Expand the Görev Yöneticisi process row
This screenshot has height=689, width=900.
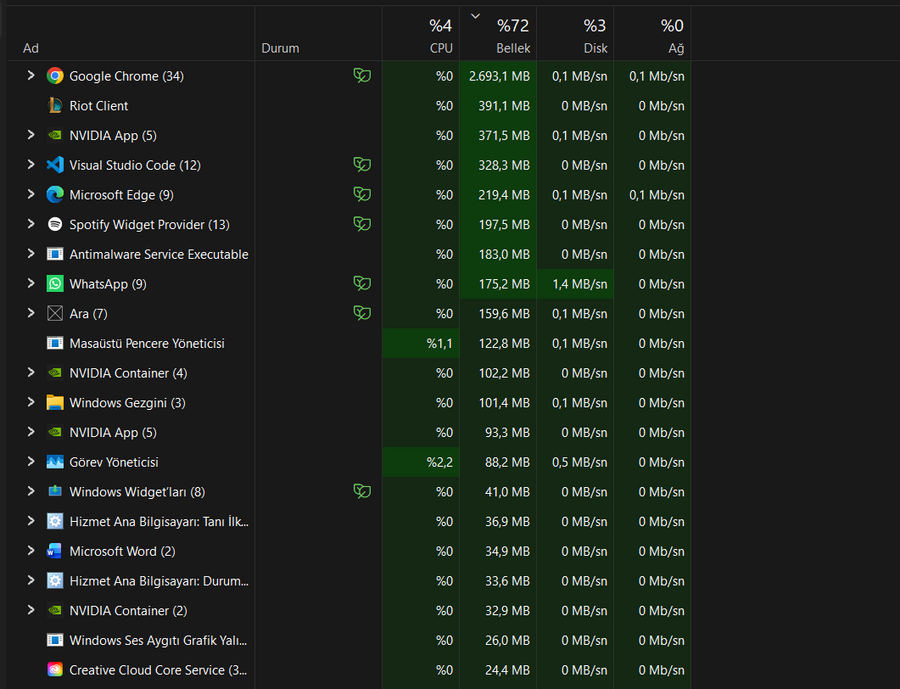[x=31, y=461]
